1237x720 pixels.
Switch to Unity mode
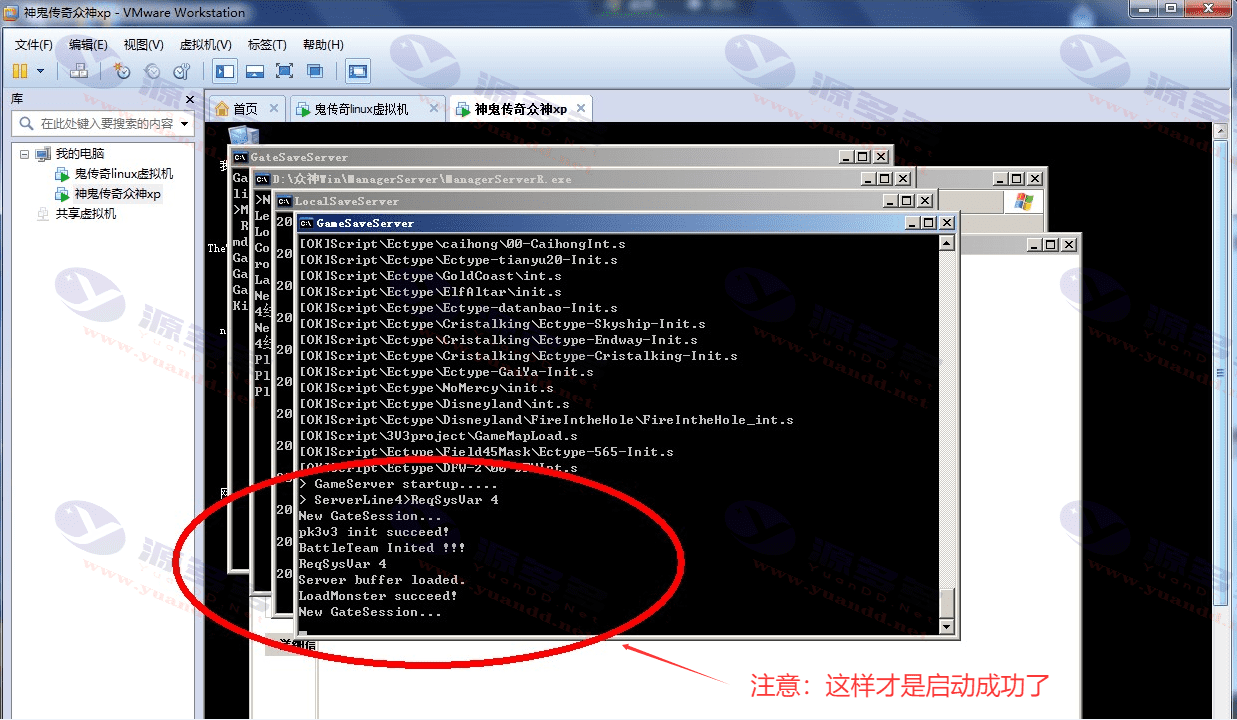coord(315,71)
